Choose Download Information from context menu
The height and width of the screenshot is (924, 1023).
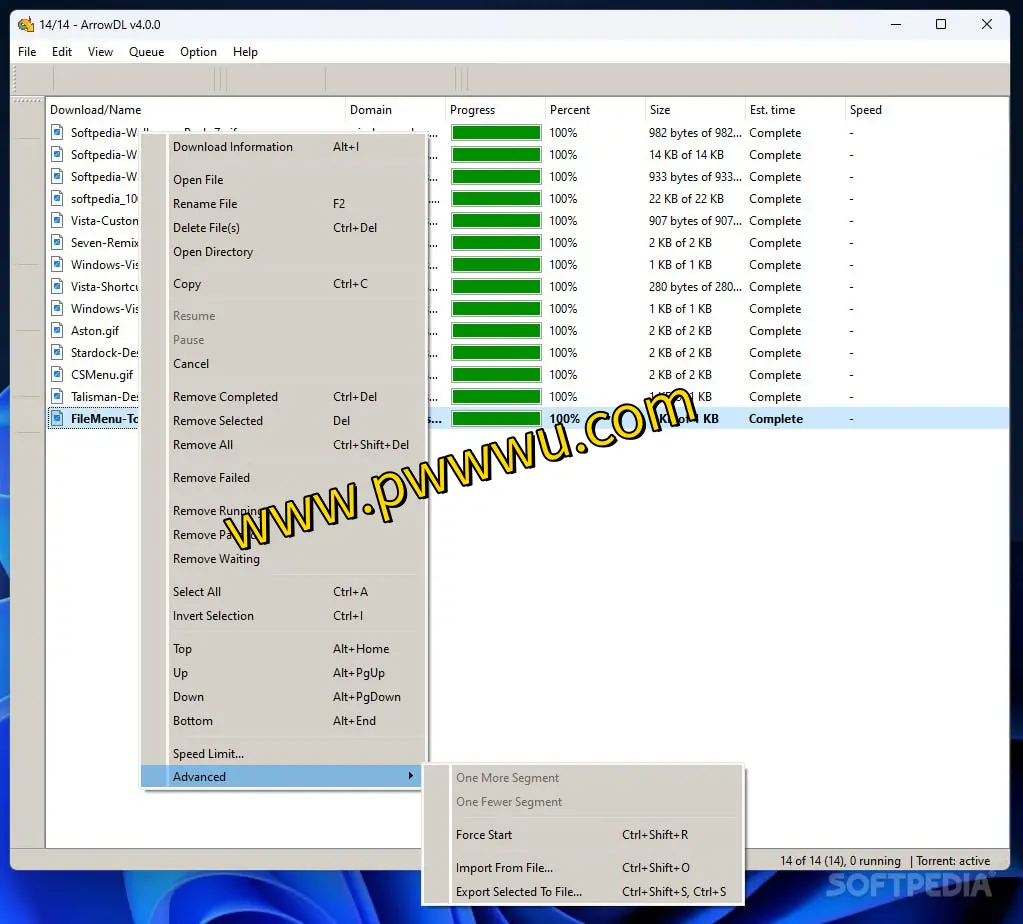tap(233, 147)
